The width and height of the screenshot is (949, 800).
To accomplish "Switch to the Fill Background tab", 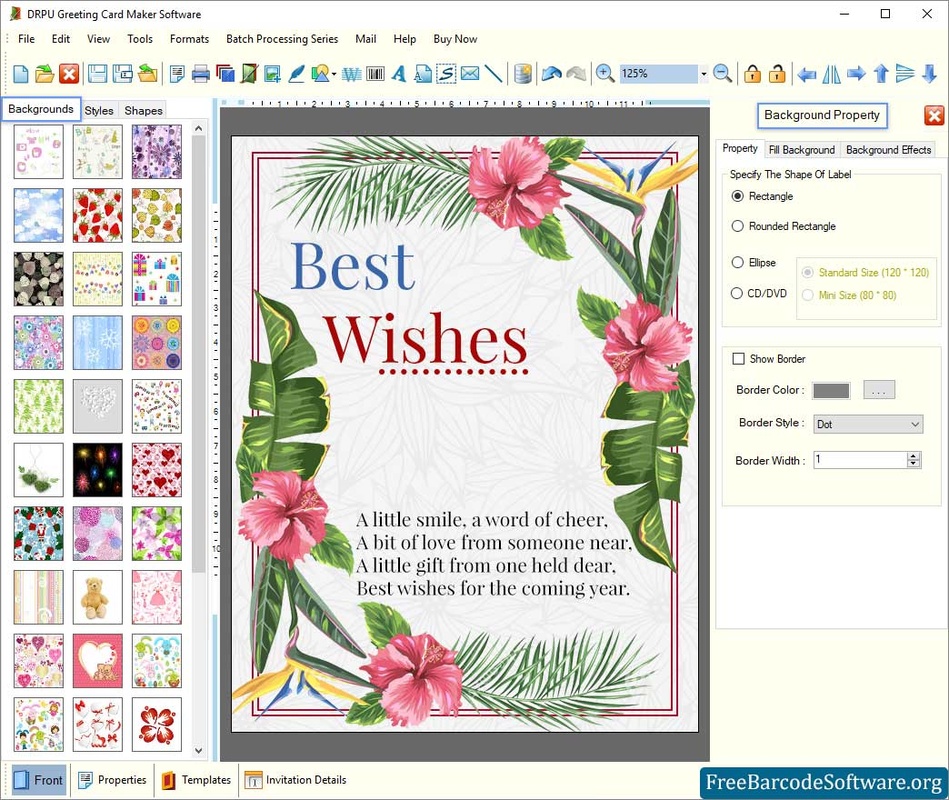I will tap(801, 150).
